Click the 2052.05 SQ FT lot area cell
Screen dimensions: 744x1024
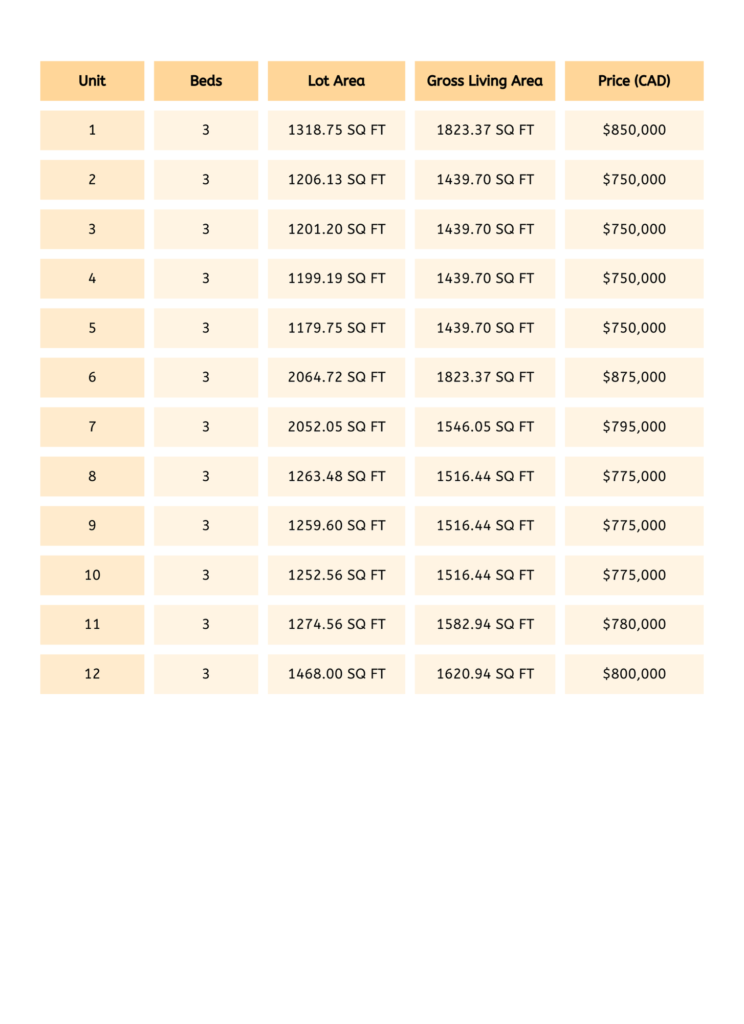coord(336,427)
